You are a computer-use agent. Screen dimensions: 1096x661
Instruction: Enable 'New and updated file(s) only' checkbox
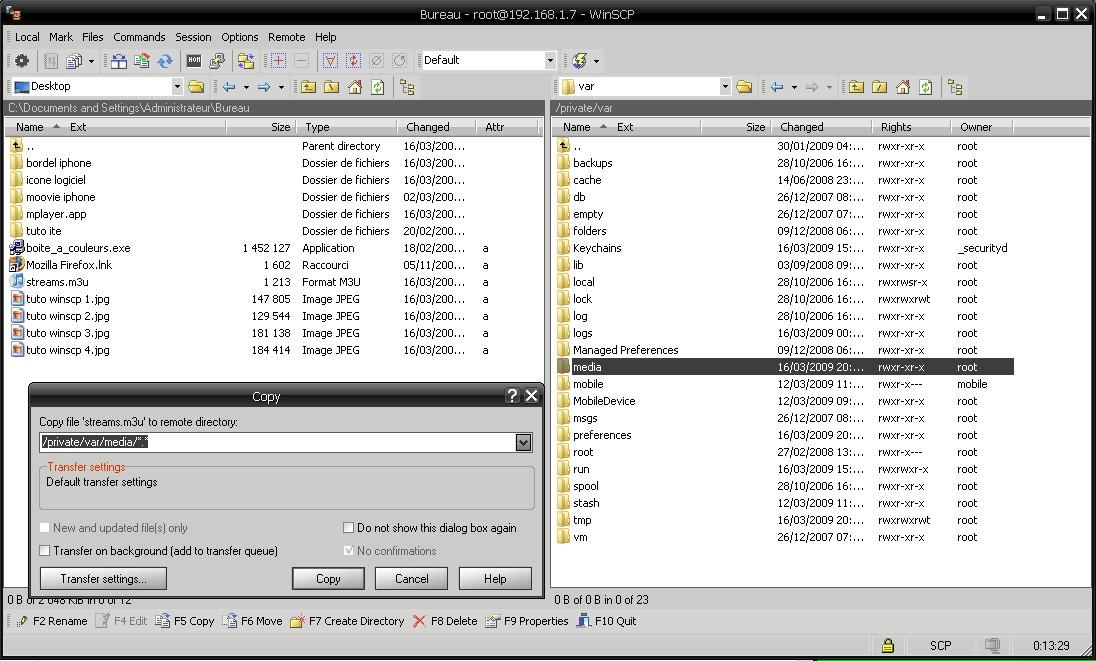tap(44, 527)
